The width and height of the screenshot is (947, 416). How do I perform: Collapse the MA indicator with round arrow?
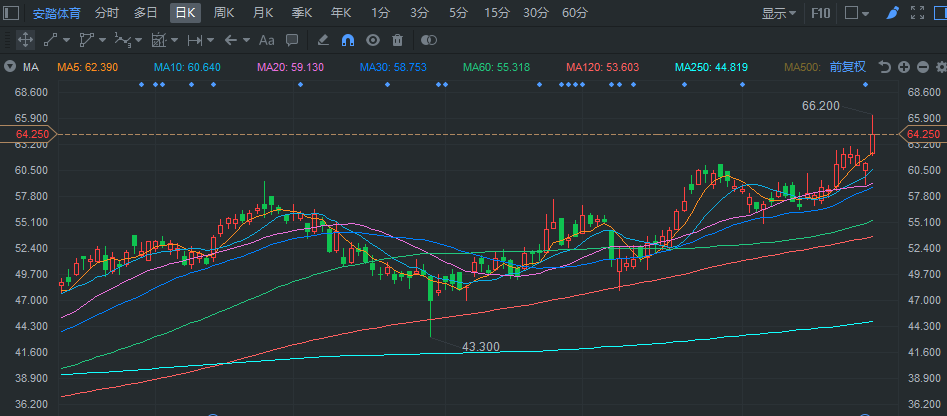pos(10,67)
